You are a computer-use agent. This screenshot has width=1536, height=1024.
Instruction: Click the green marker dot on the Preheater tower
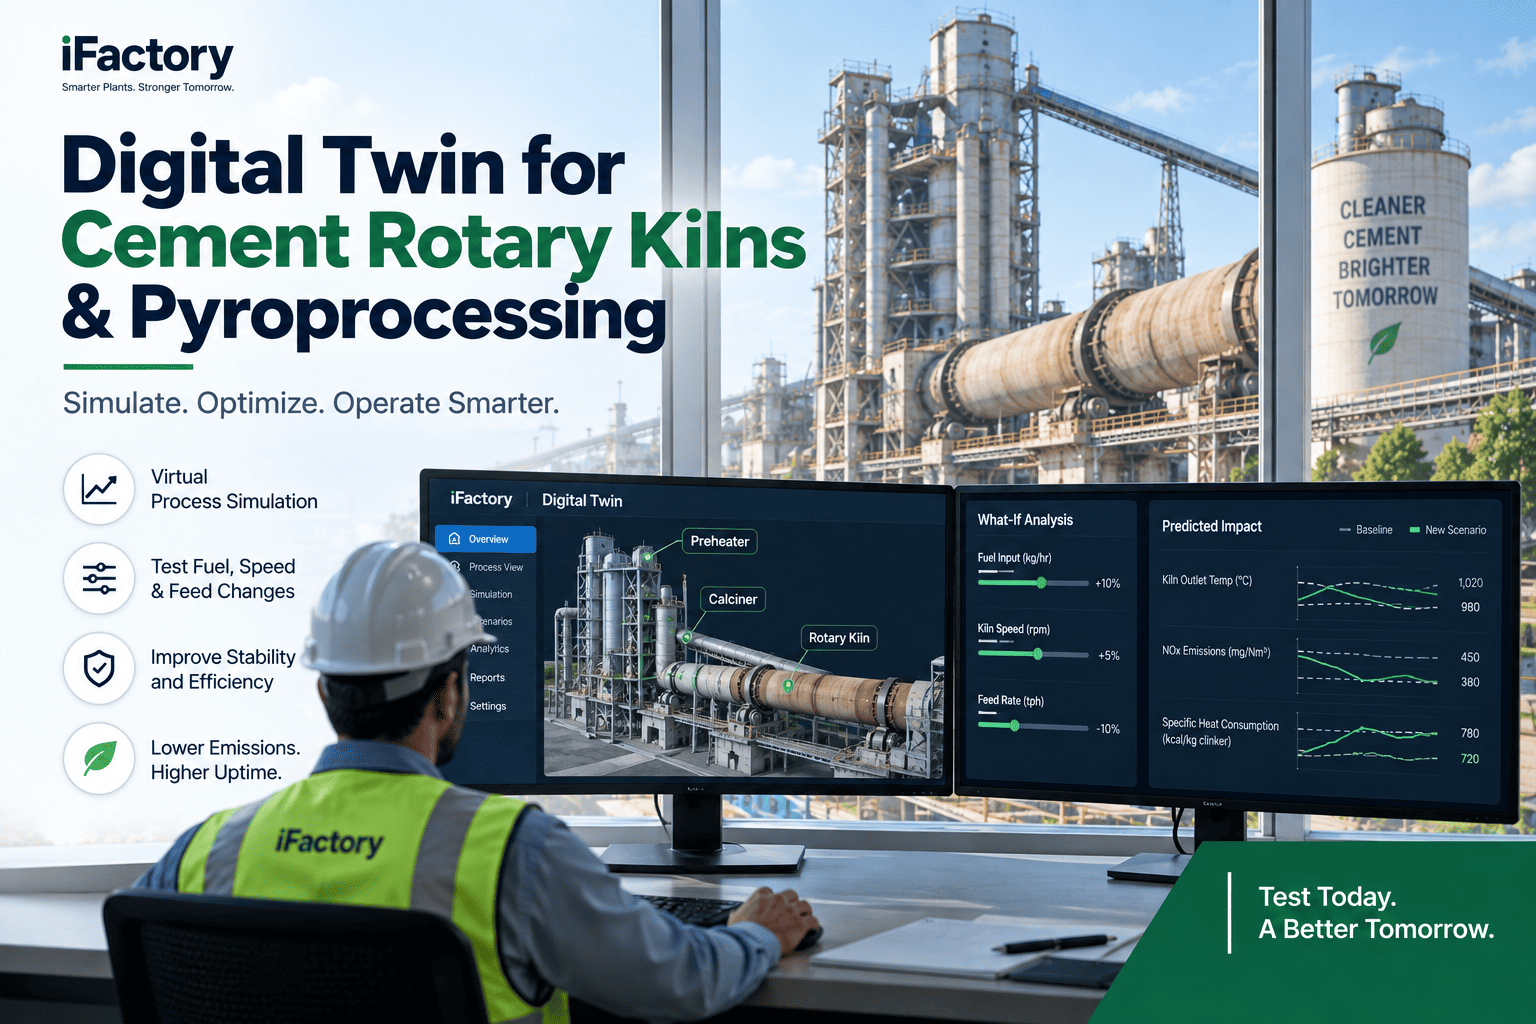pyautogui.click(x=647, y=556)
